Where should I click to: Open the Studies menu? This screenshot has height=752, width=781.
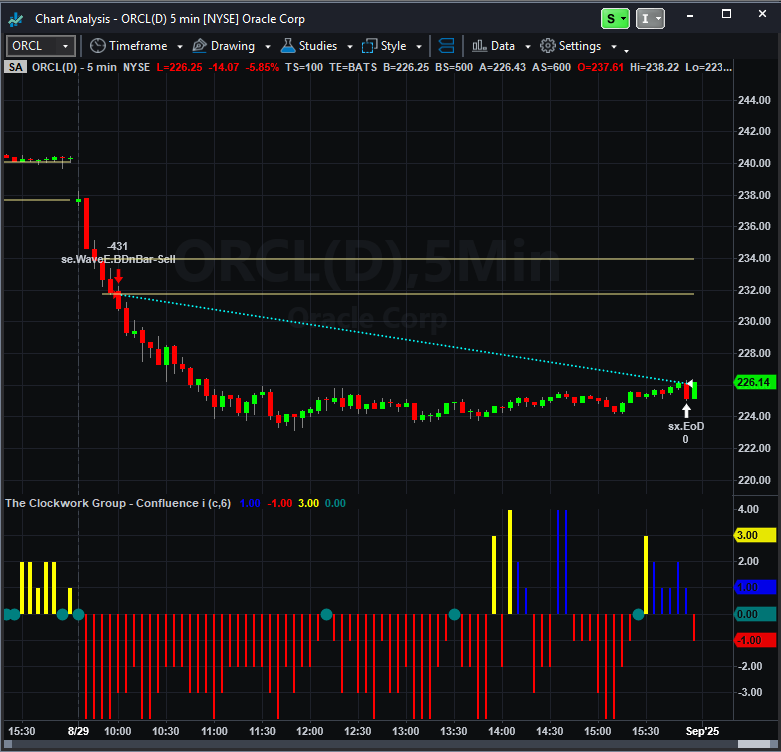(x=318, y=46)
